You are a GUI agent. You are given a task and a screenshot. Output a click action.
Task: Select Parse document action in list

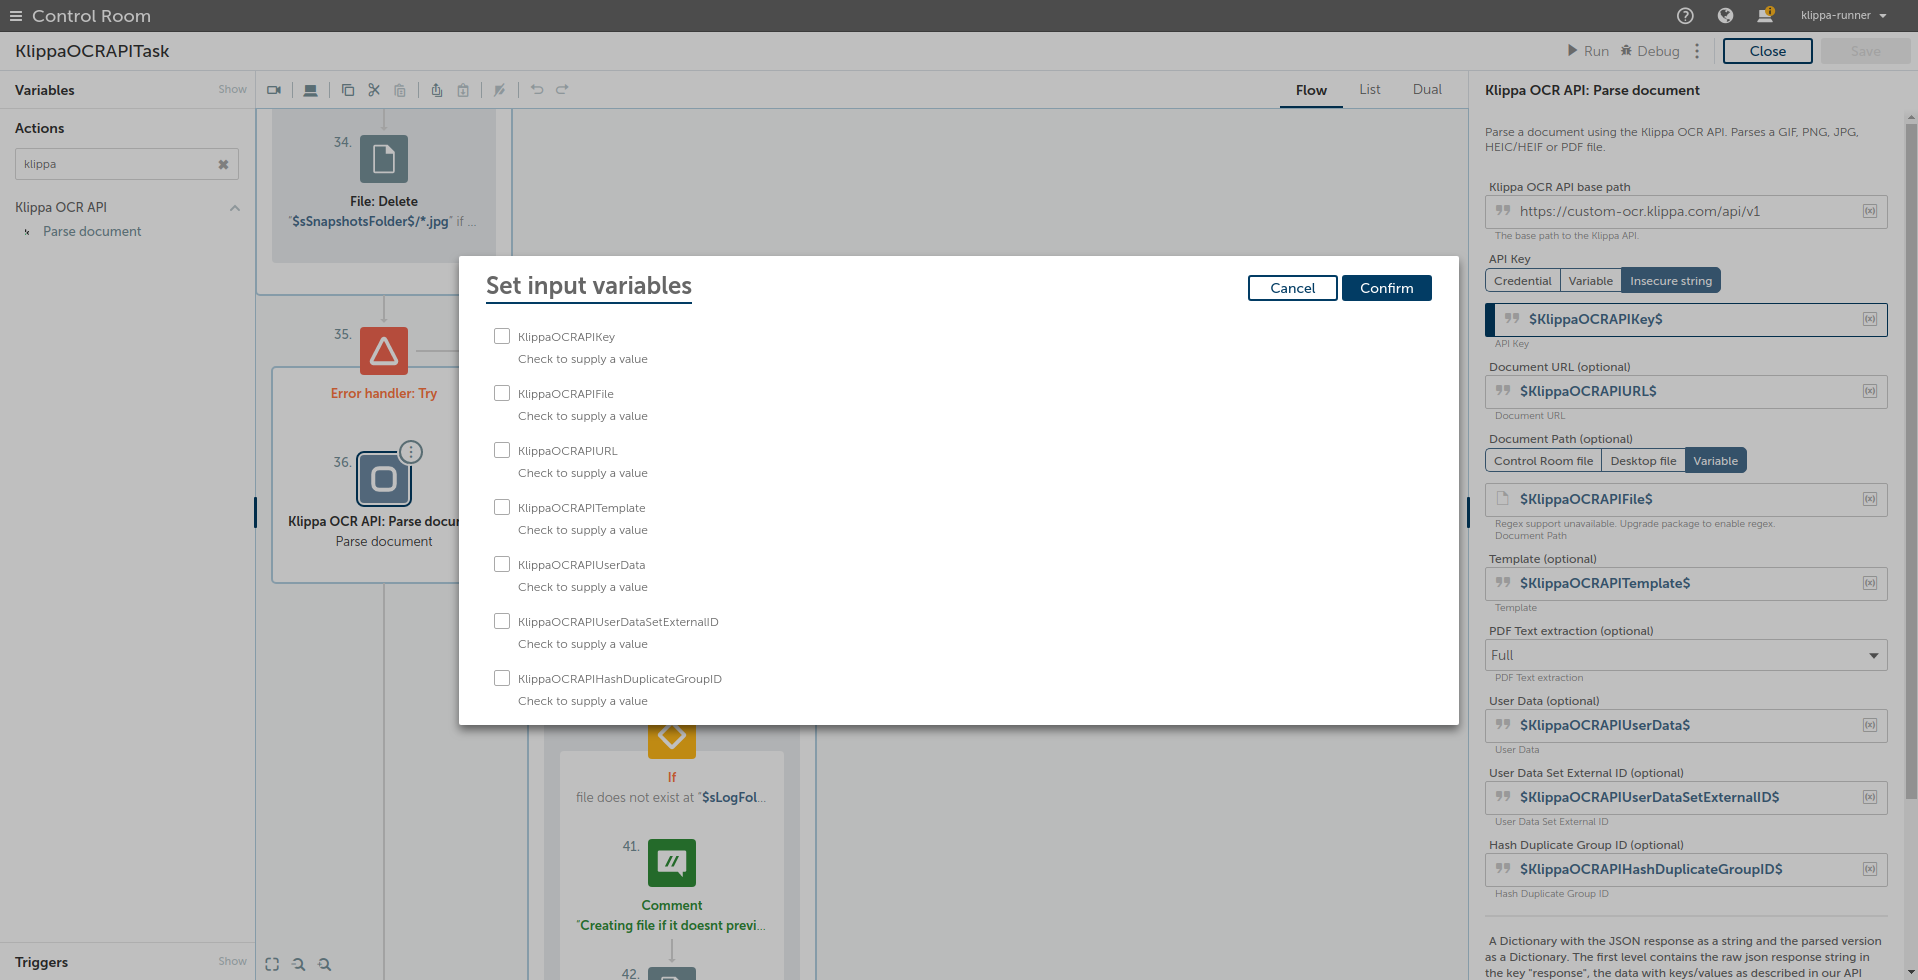92,232
